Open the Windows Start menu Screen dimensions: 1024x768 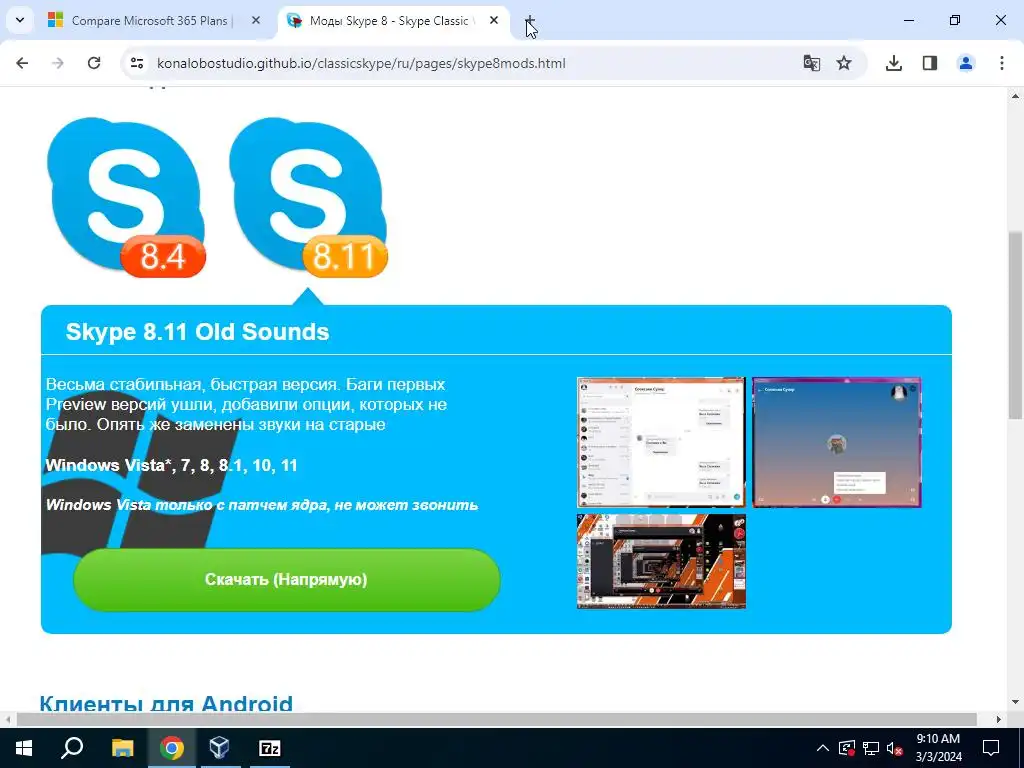(24, 748)
